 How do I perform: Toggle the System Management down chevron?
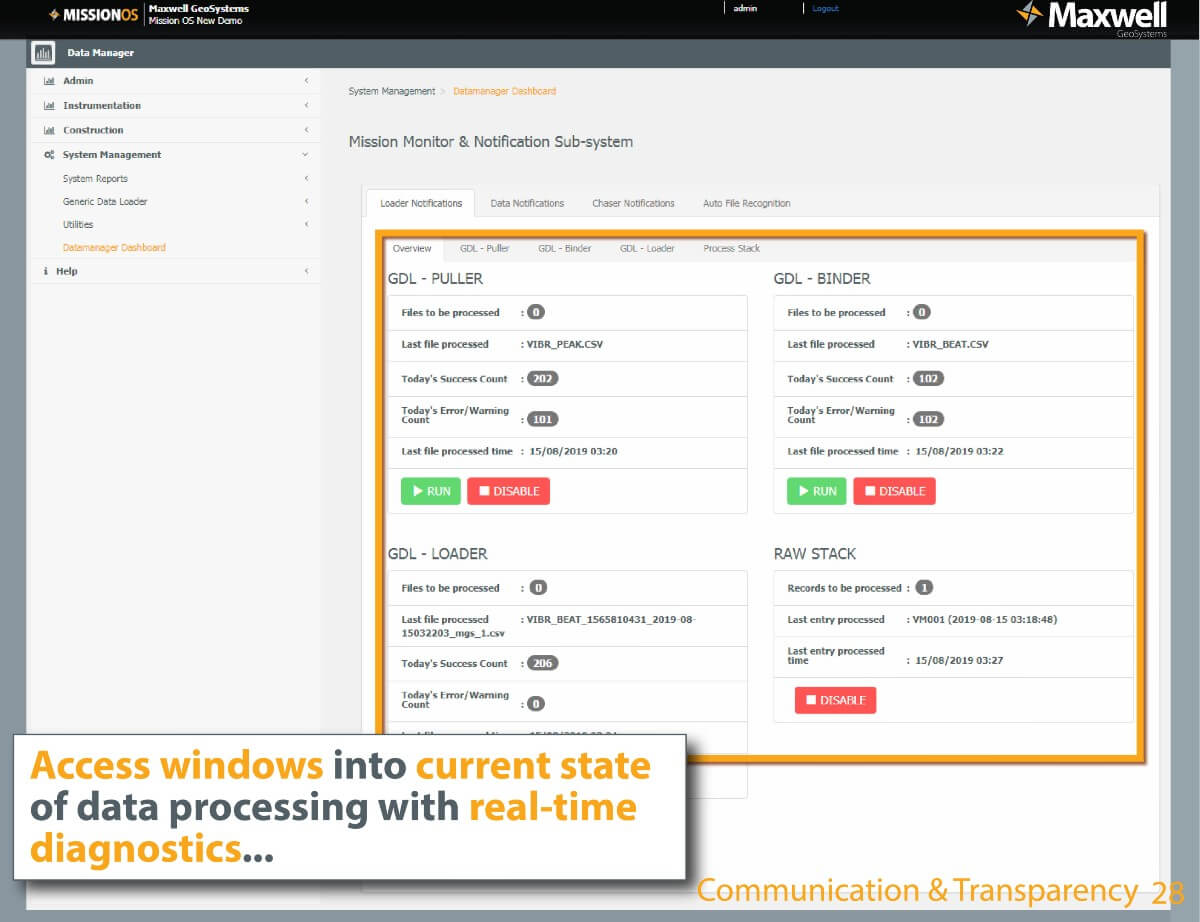tap(306, 155)
